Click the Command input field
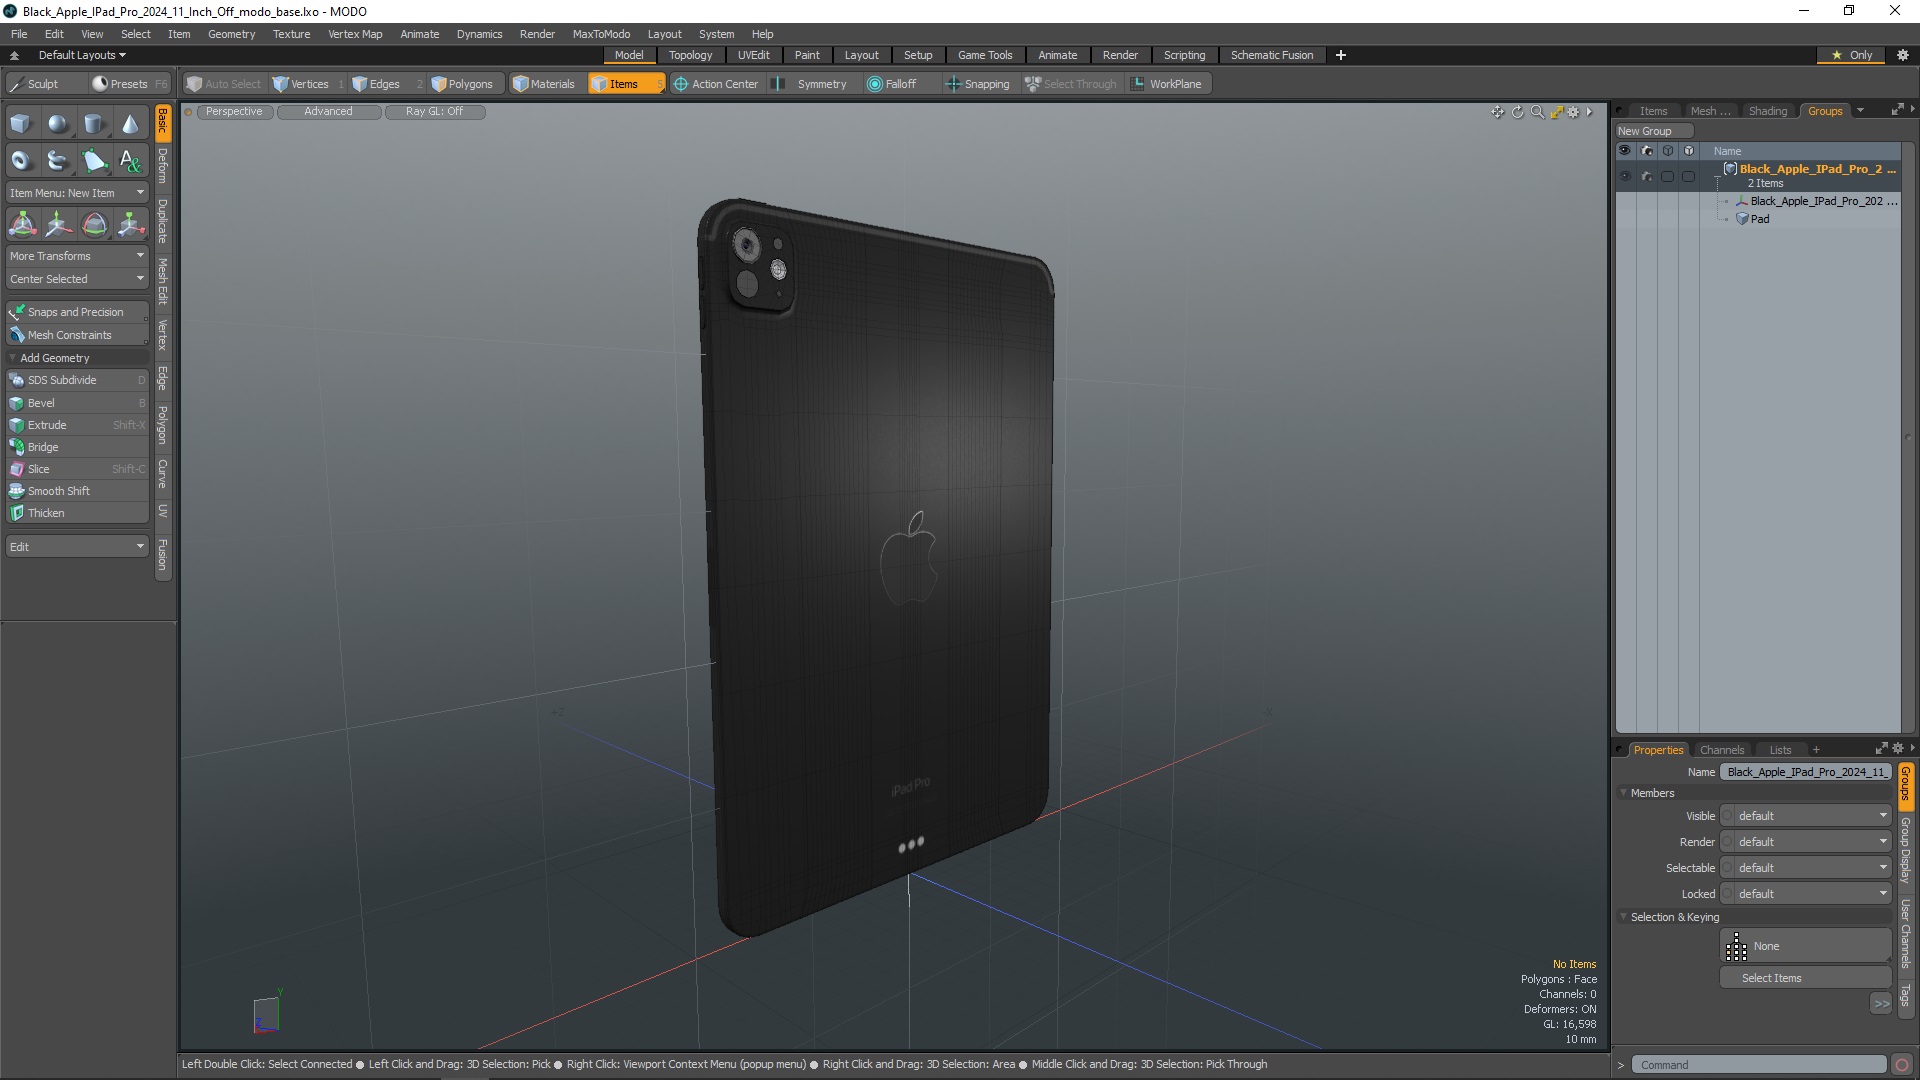This screenshot has height=1080, width=1920. [1759, 1065]
